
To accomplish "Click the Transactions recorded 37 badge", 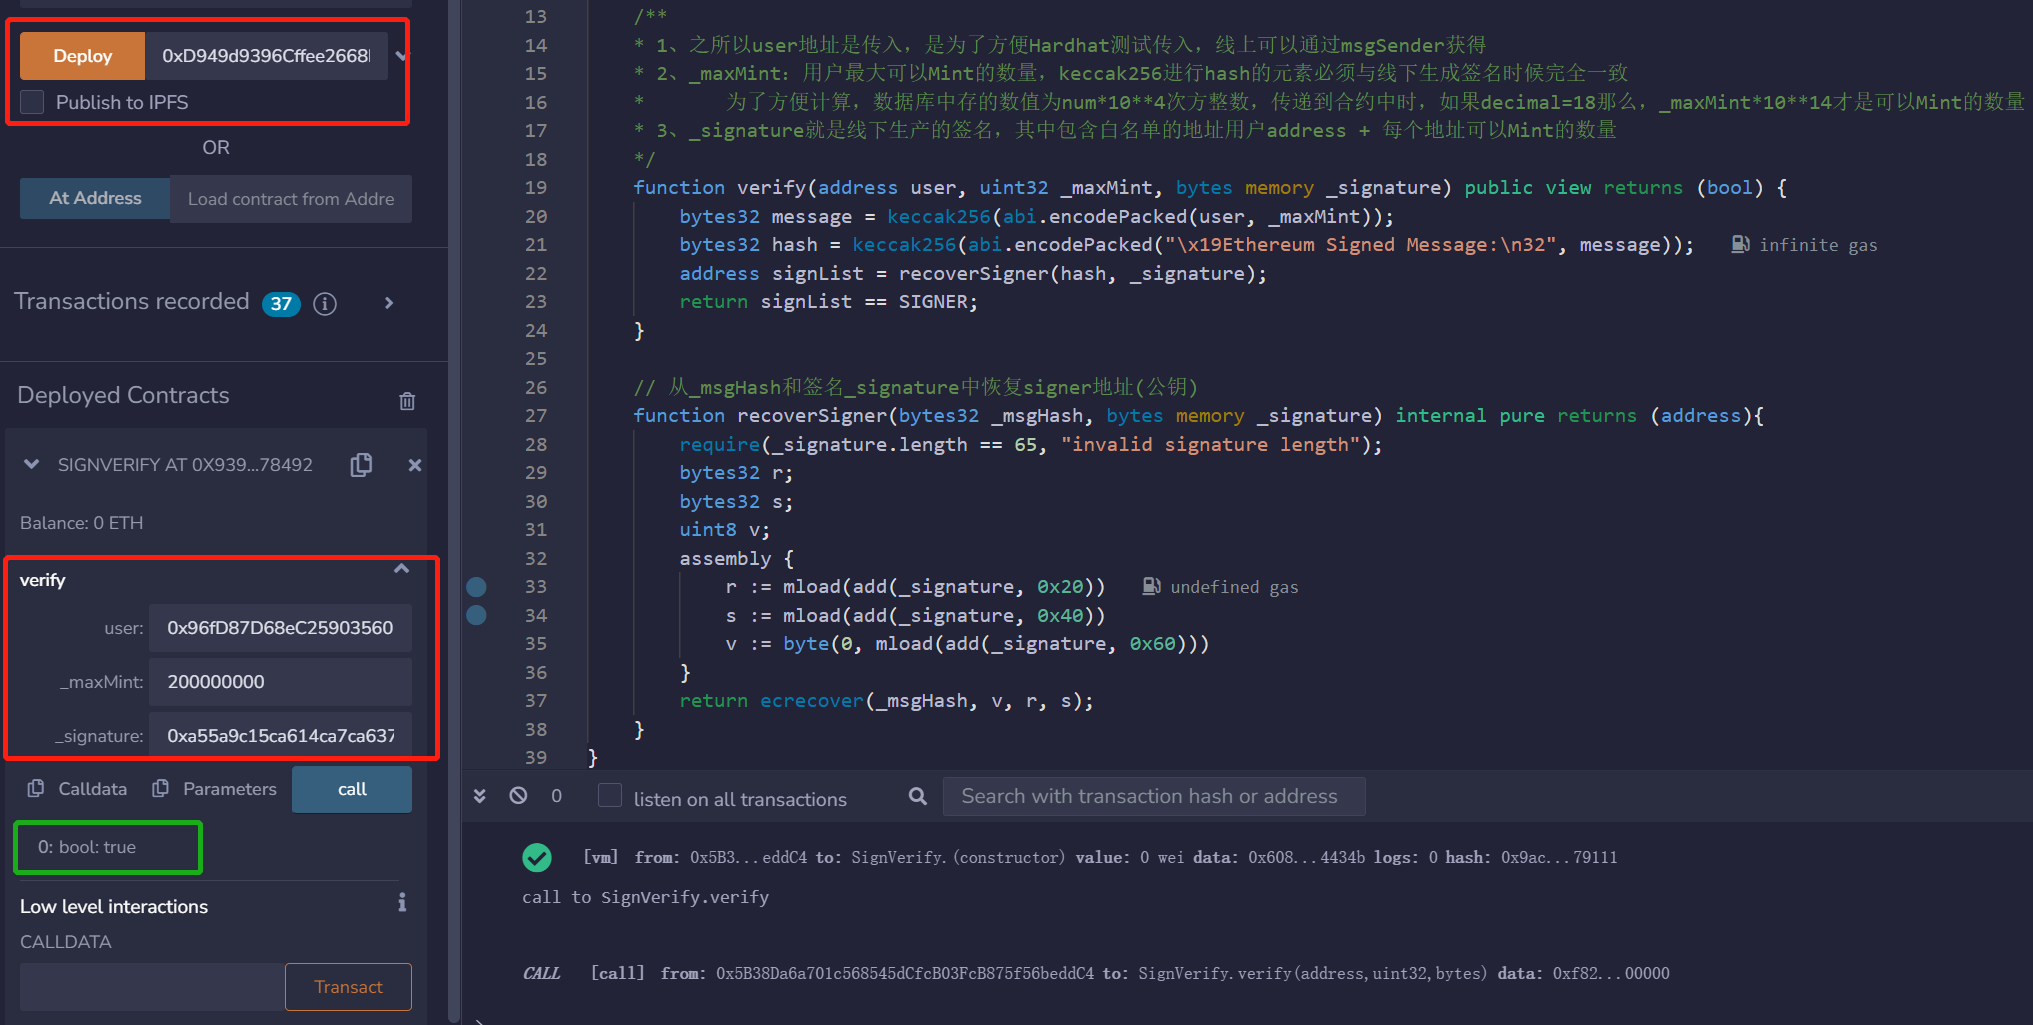I will 281,304.
